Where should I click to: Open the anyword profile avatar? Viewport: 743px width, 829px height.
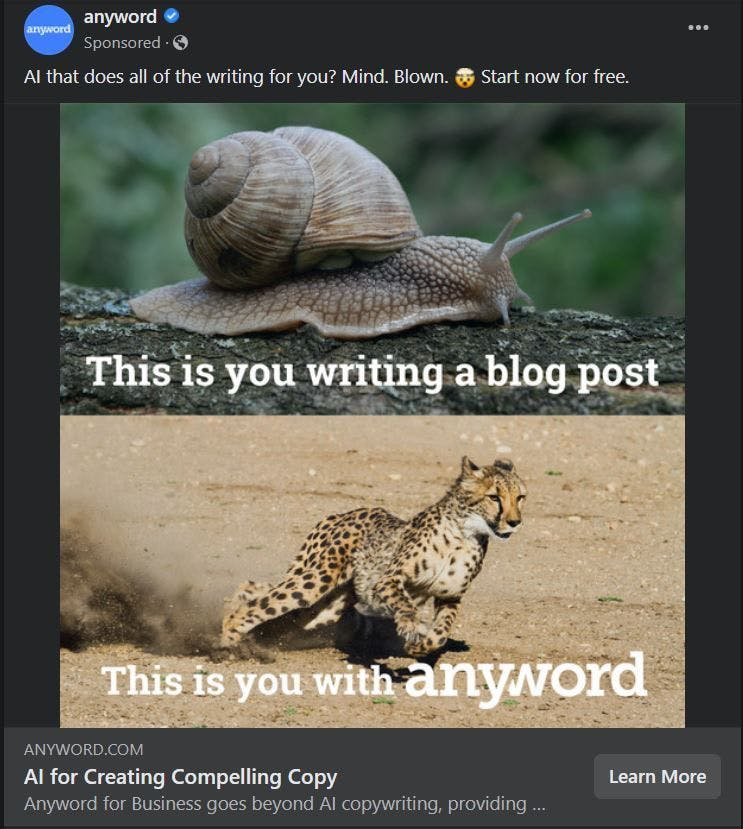(49, 30)
